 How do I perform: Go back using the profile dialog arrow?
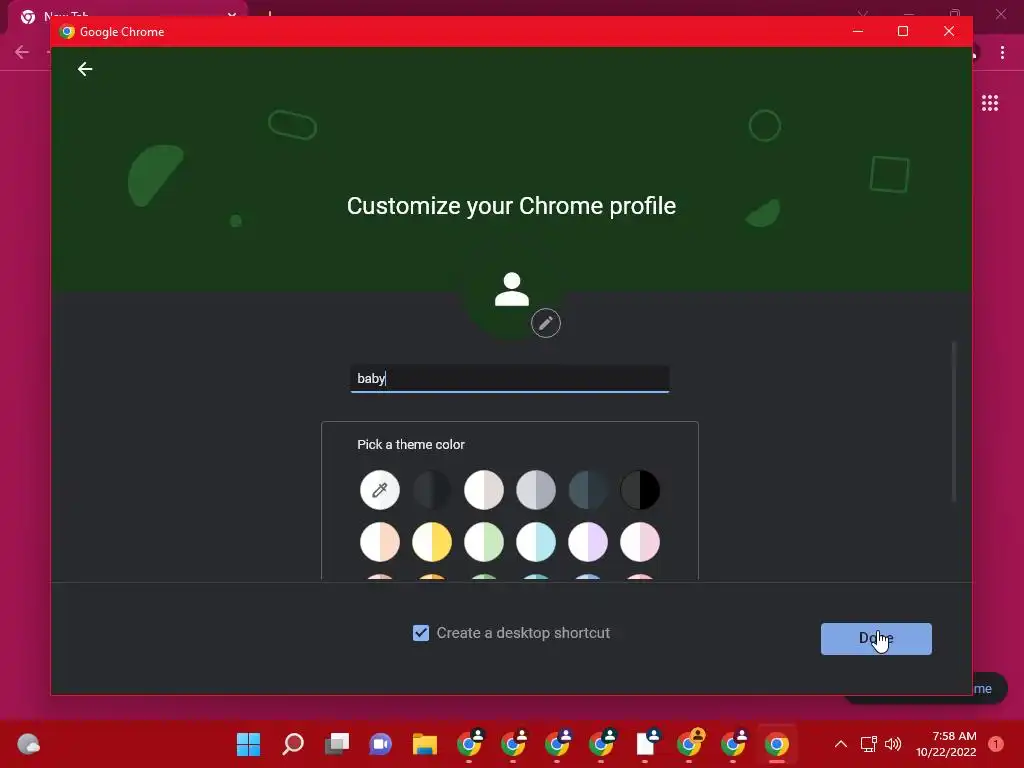pyautogui.click(x=85, y=69)
